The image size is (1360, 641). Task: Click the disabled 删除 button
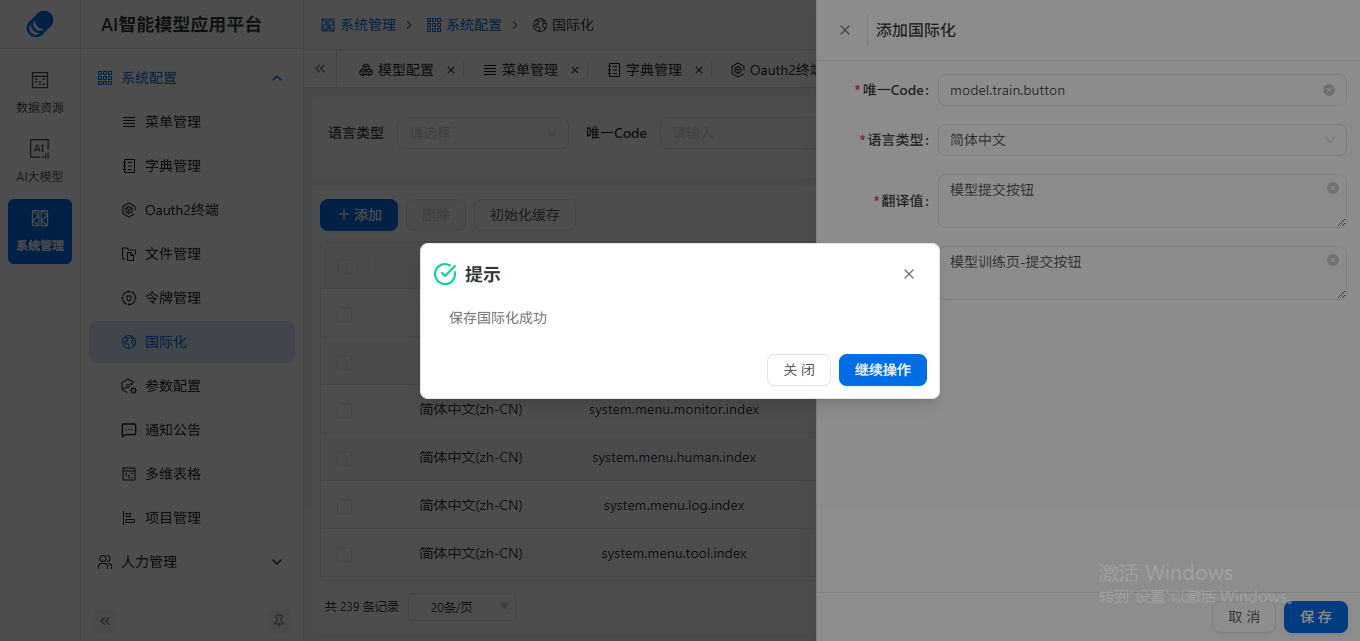point(436,215)
